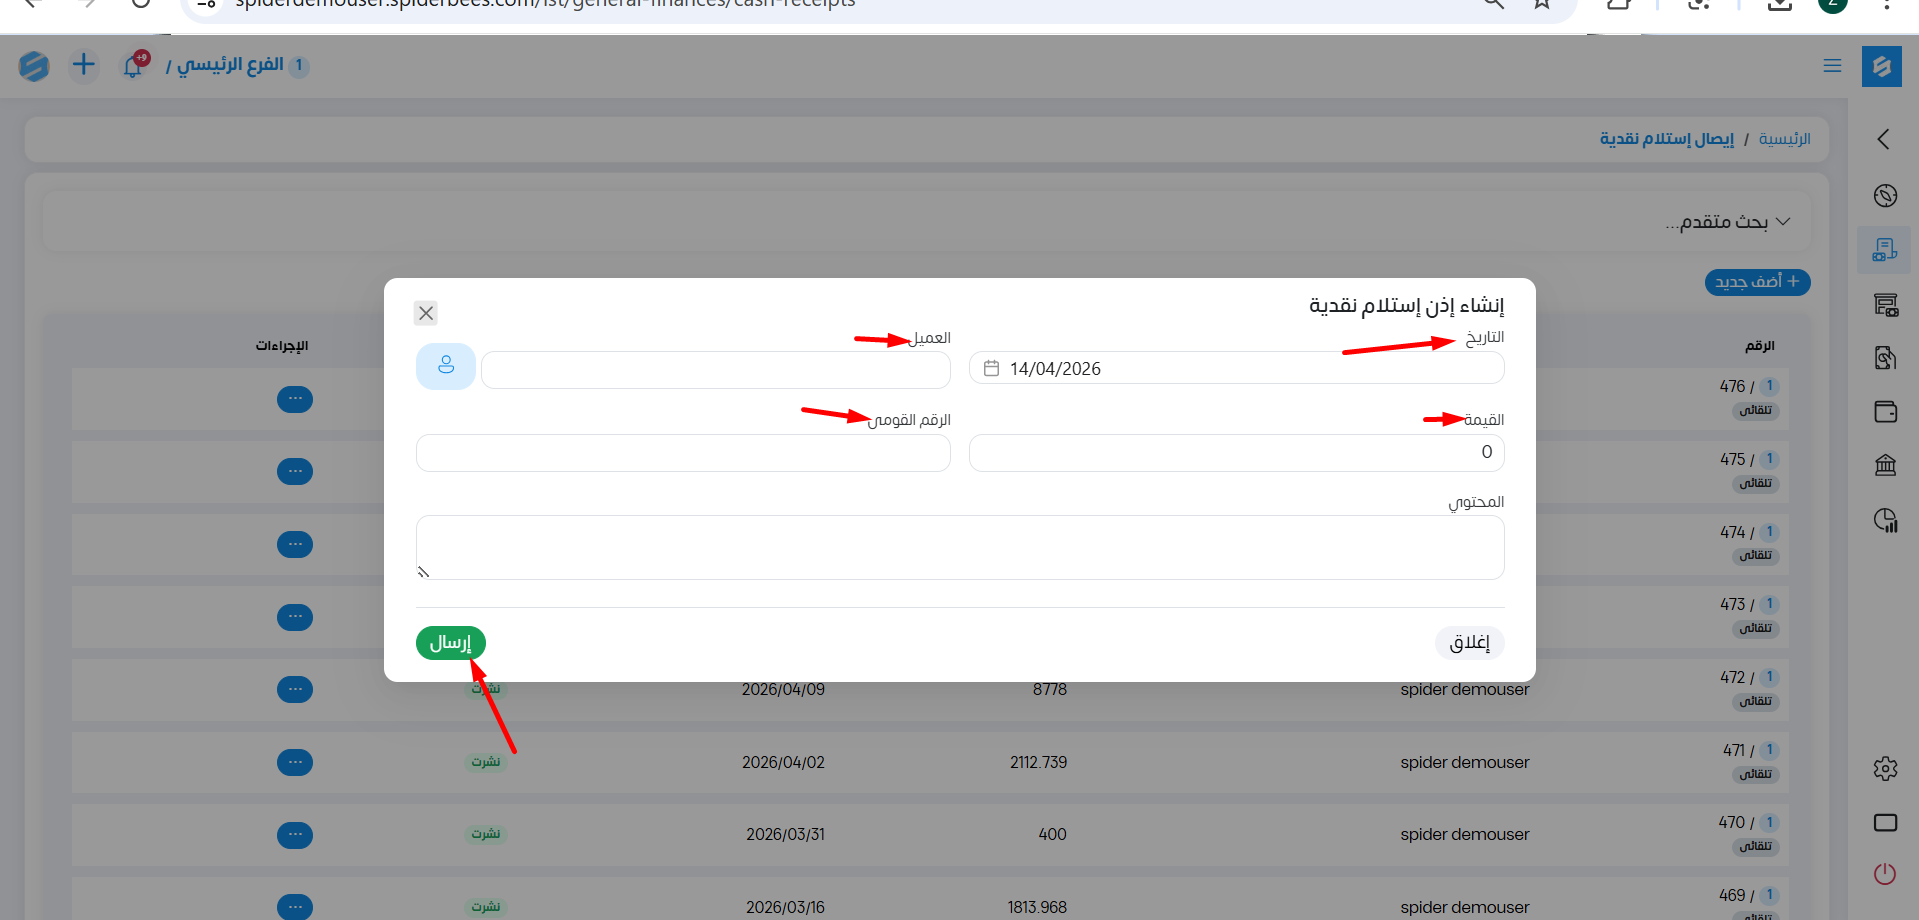Viewport: 1919px width, 920px height.
Task: Collapse sidebar with the chevron arrow
Action: point(1884,139)
